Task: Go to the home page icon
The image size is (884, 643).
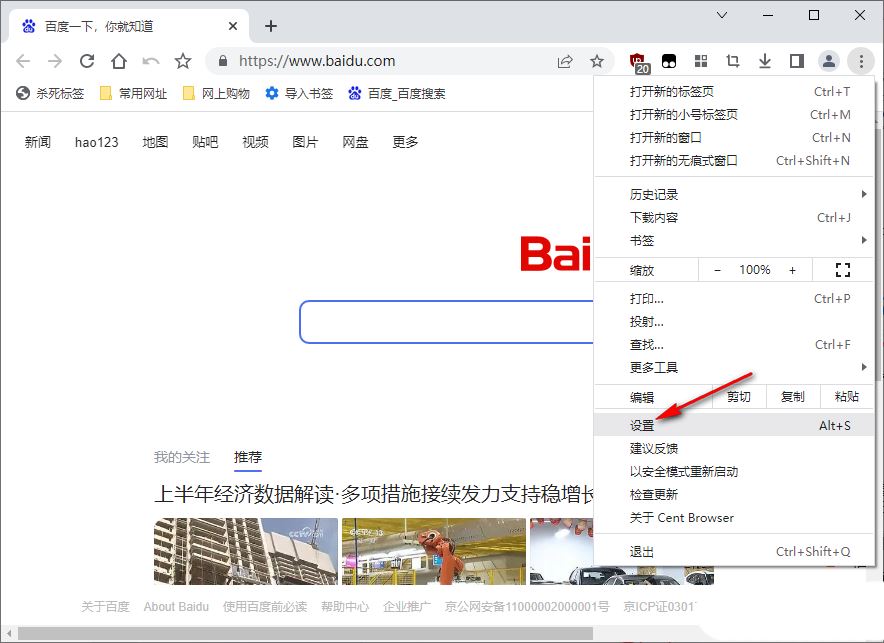Action: coord(119,61)
